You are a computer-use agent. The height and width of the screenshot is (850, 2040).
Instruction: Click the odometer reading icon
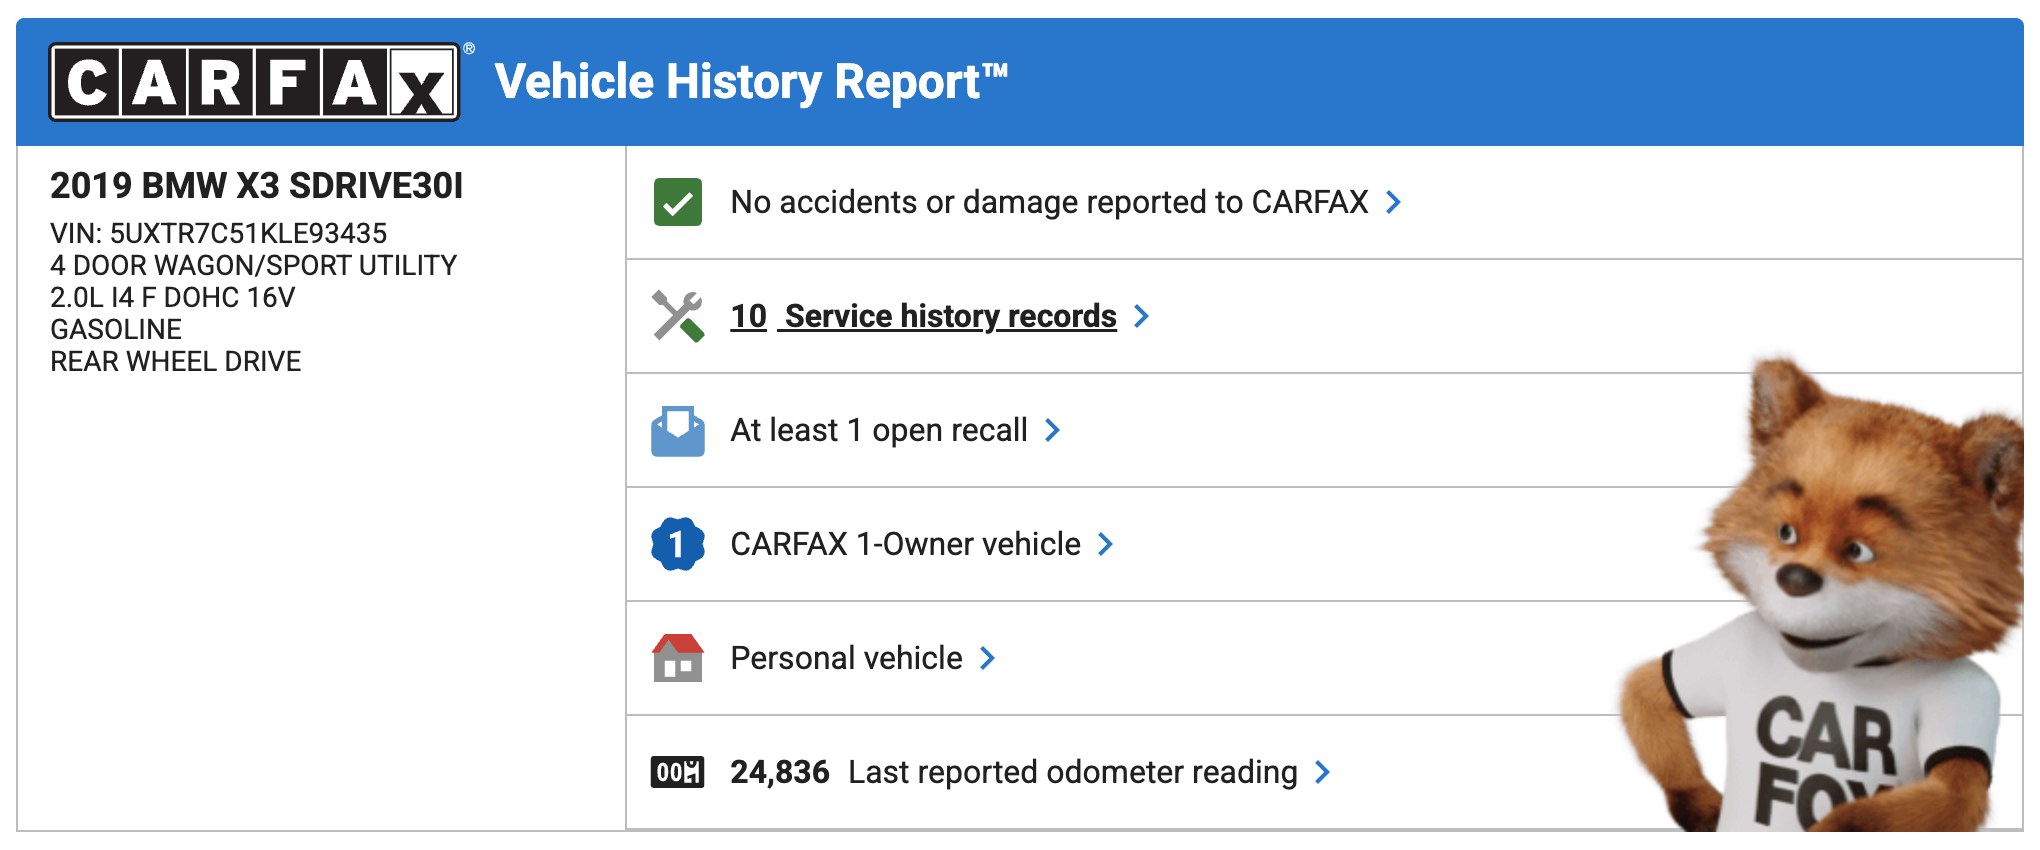pyautogui.click(x=678, y=772)
